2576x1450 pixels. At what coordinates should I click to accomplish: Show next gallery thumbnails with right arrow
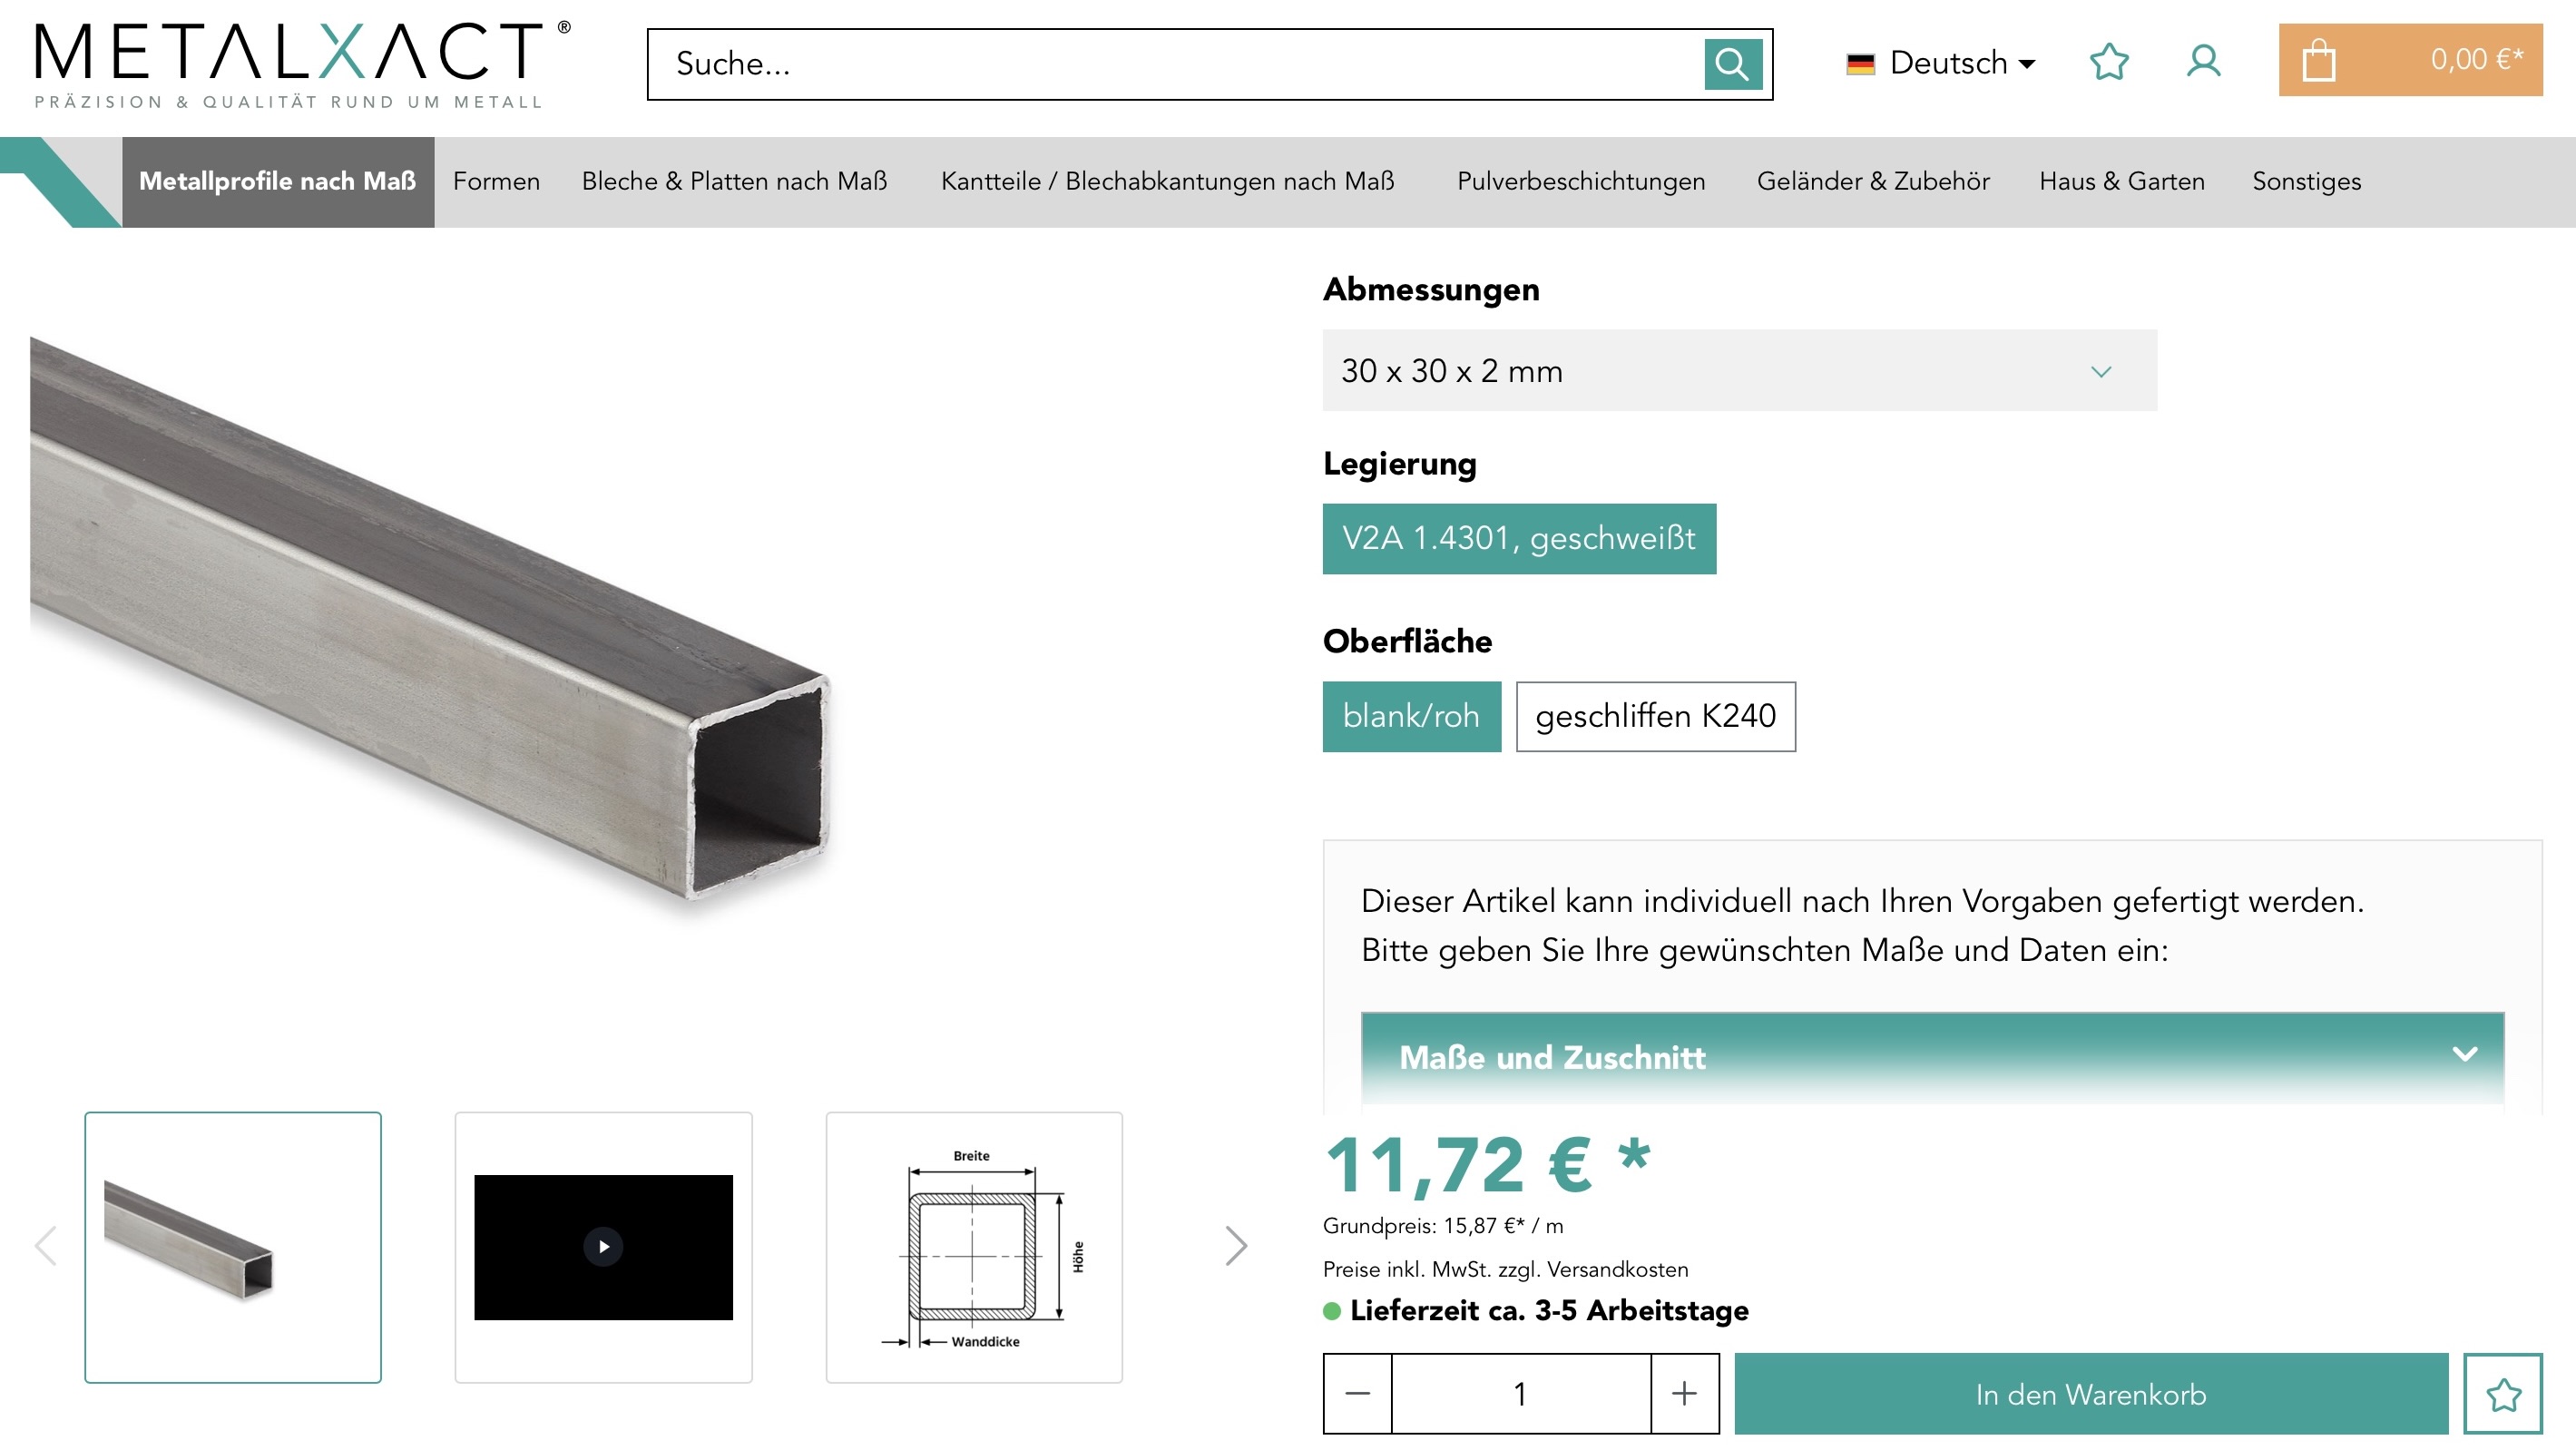pyautogui.click(x=1236, y=1246)
